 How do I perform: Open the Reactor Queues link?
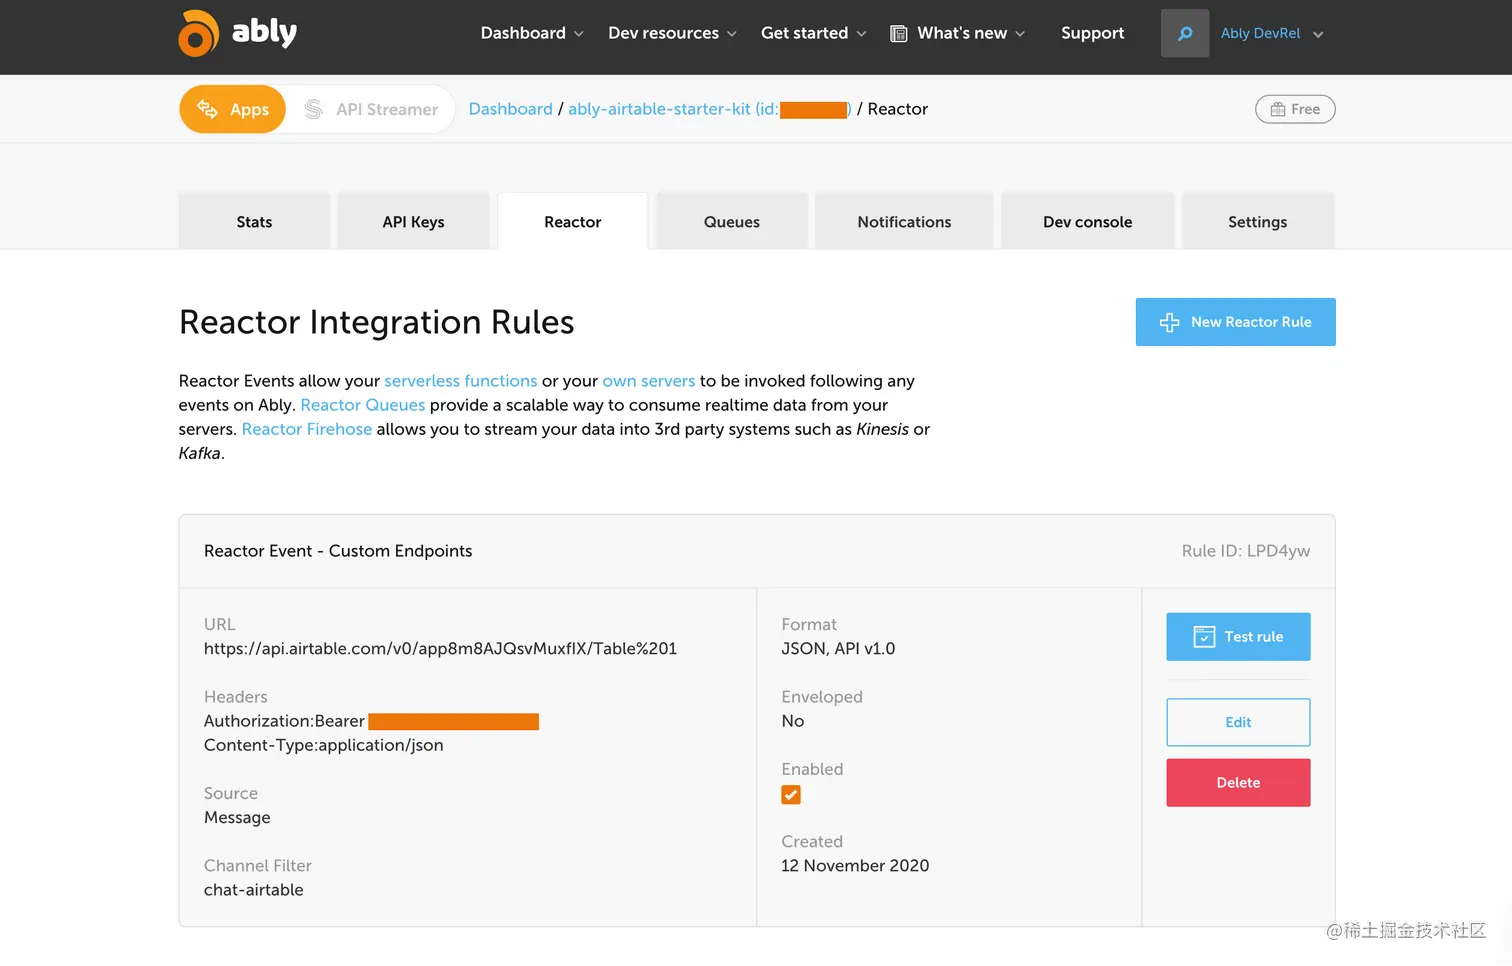[x=362, y=405]
